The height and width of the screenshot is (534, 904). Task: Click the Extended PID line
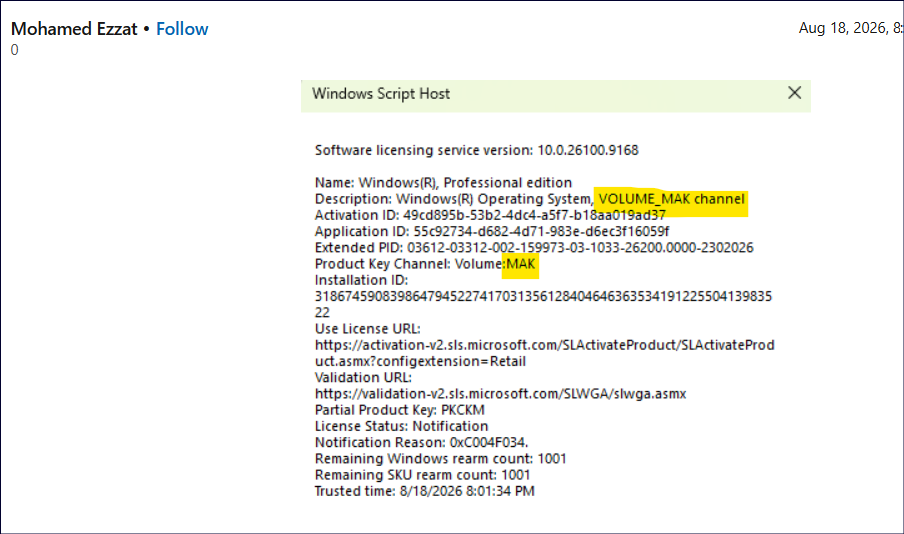pos(534,247)
